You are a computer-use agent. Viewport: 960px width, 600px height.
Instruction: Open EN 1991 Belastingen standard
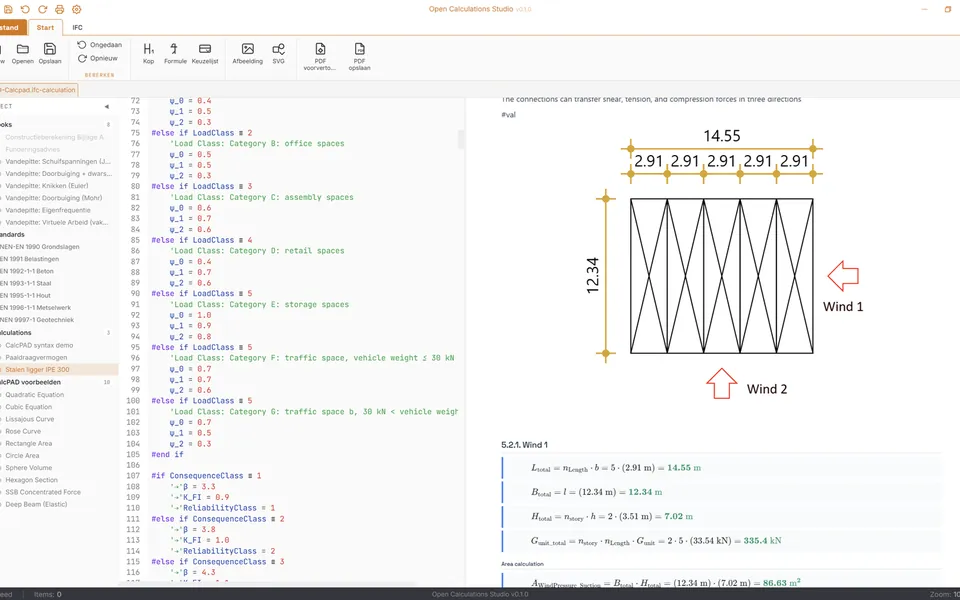coord(29,259)
